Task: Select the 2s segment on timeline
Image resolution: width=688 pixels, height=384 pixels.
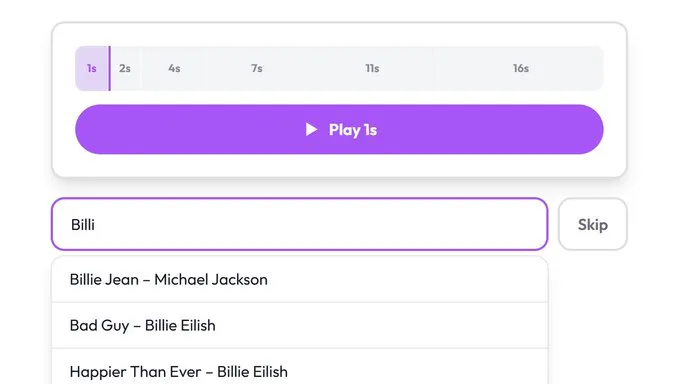Action: point(125,68)
